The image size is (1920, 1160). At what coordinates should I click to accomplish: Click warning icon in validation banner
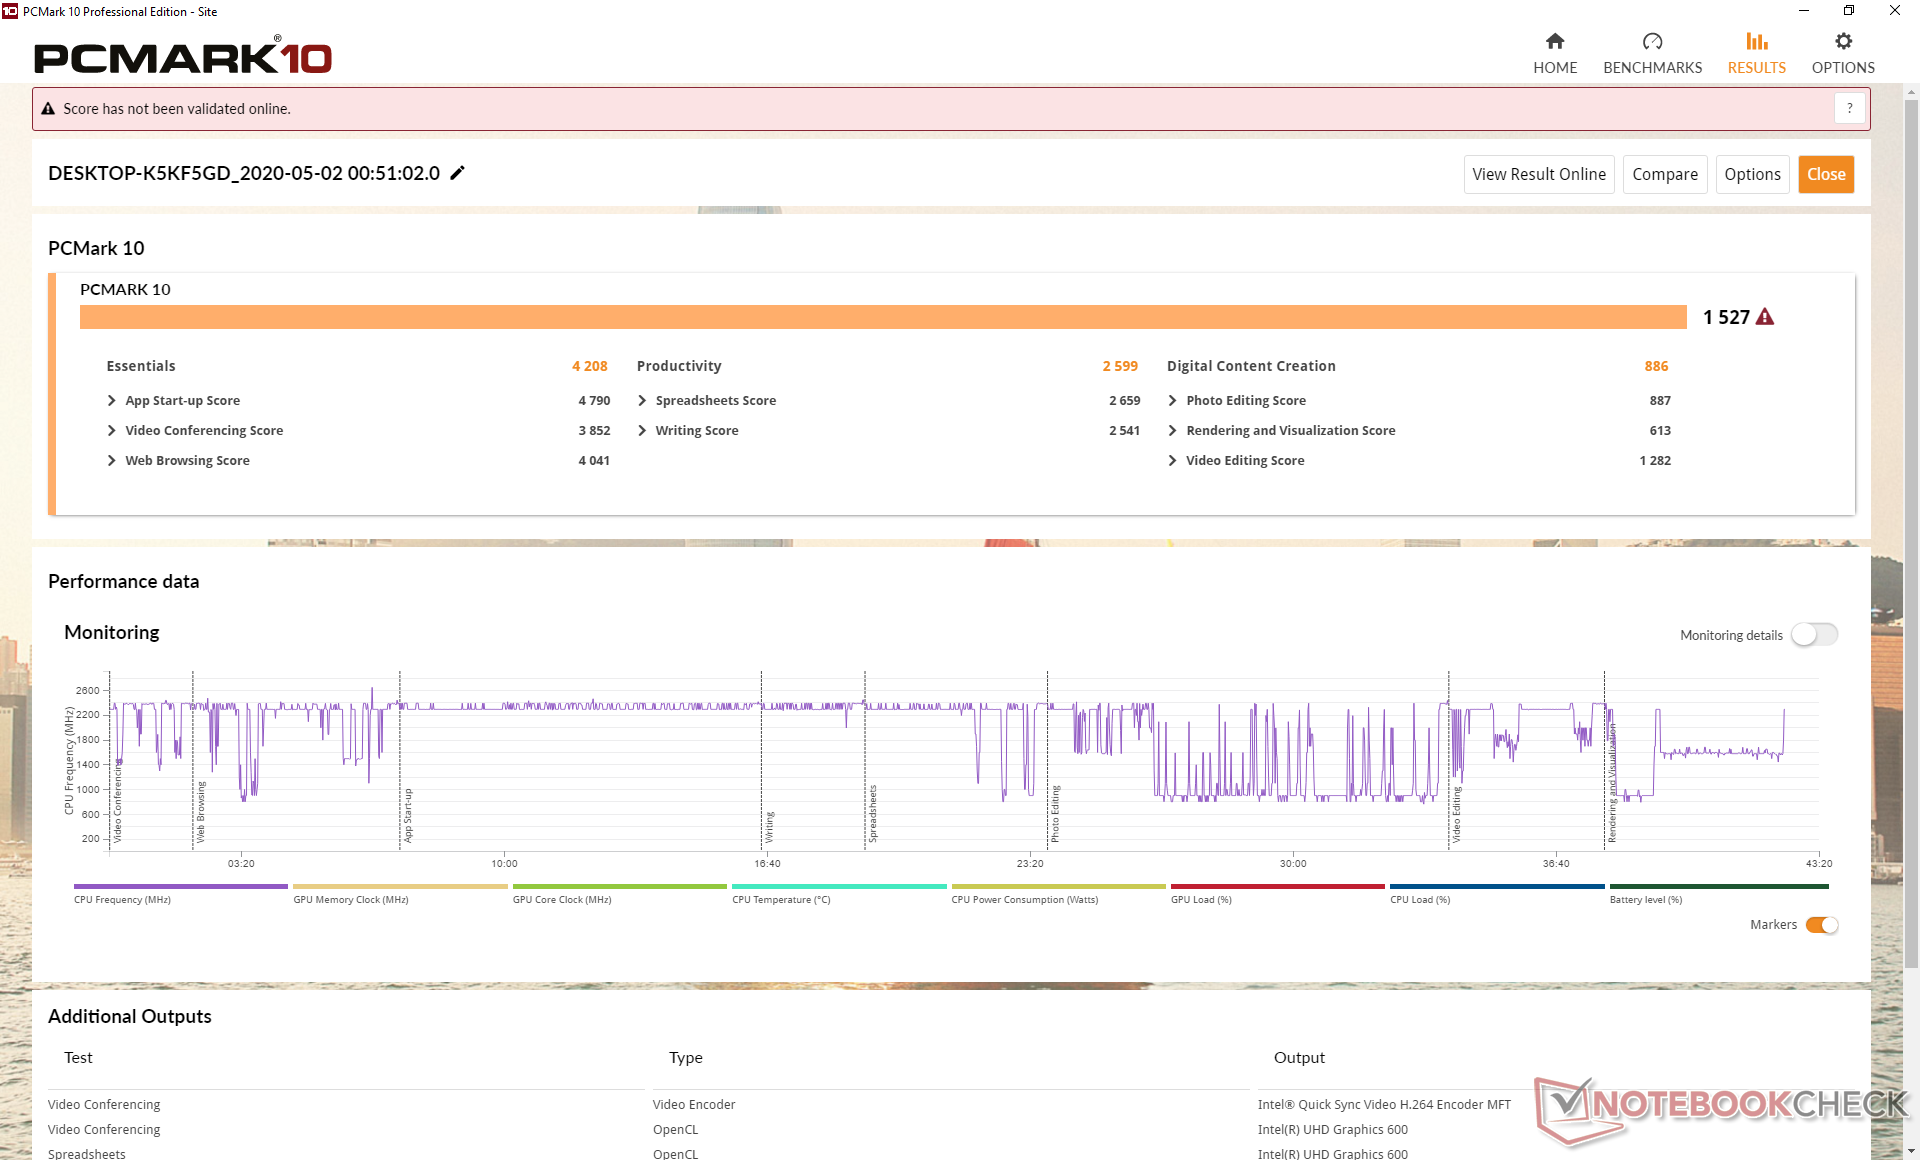coord(48,109)
